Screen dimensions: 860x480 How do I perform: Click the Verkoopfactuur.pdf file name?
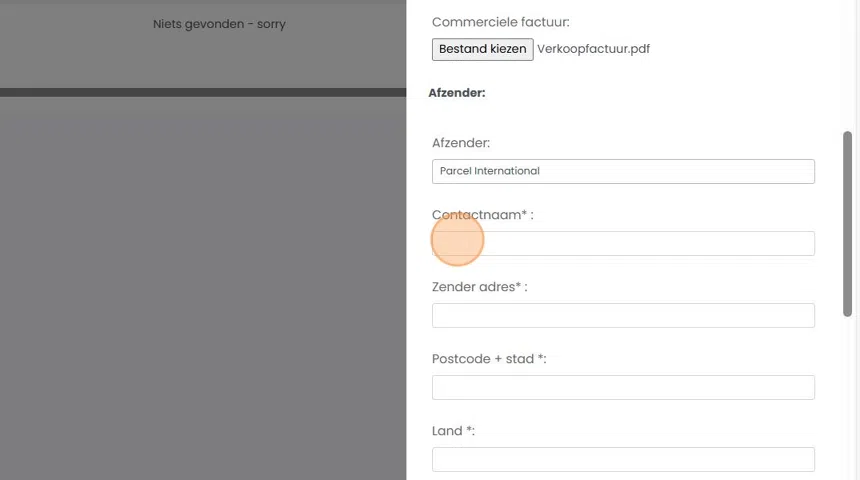[593, 49]
